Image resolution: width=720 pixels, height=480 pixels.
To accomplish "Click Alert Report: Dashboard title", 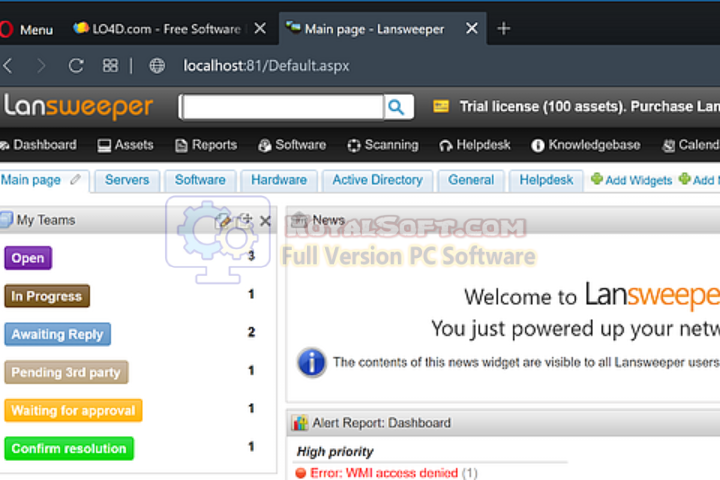I will click(x=382, y=423).
